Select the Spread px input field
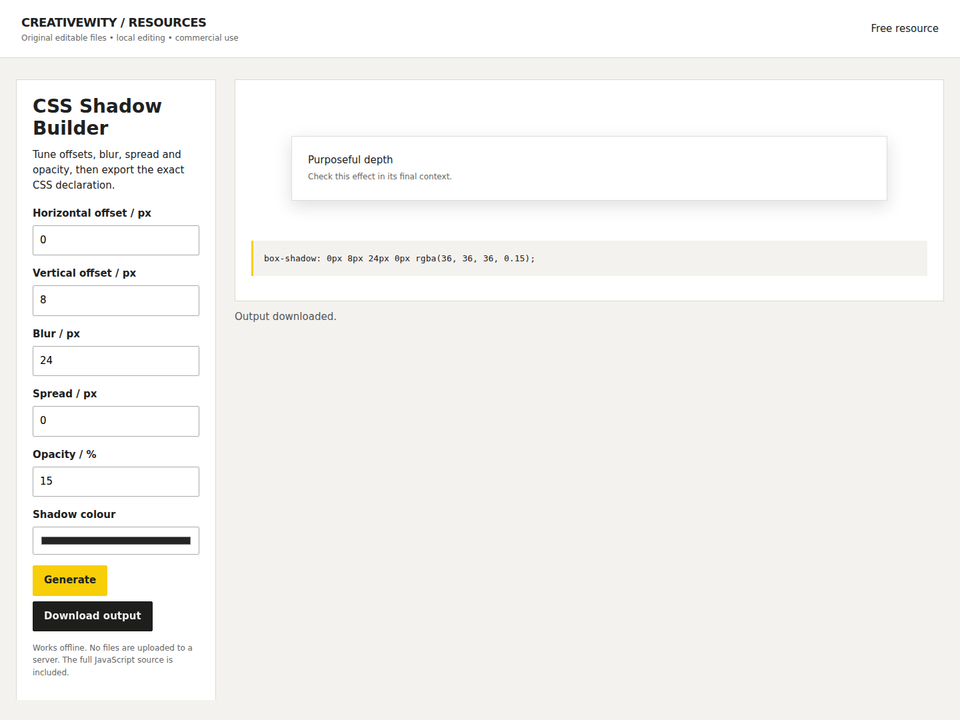This screenshot has height=720, width=960. pos(116,421)
